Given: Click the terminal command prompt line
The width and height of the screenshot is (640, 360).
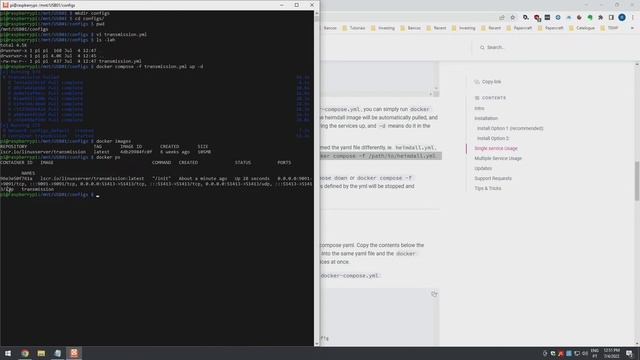Looking at the screenshot, I should 49,195.
